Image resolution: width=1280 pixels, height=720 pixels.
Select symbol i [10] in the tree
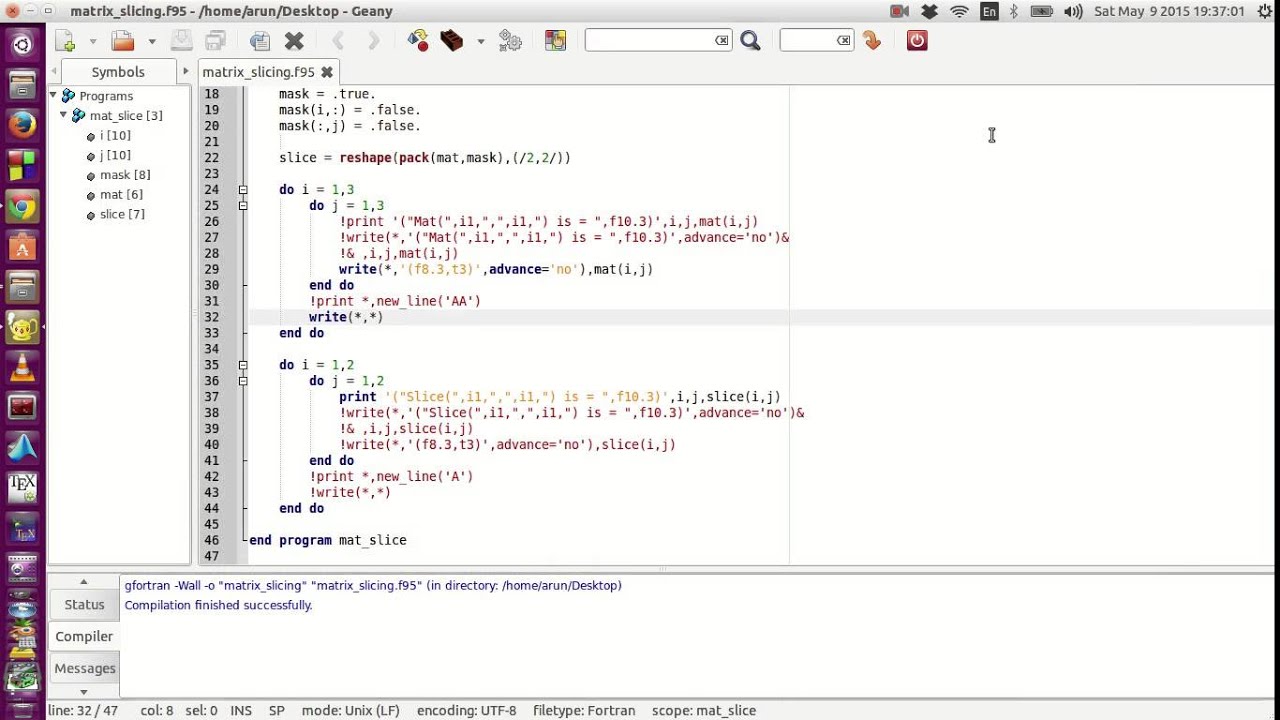coord(115,135)
